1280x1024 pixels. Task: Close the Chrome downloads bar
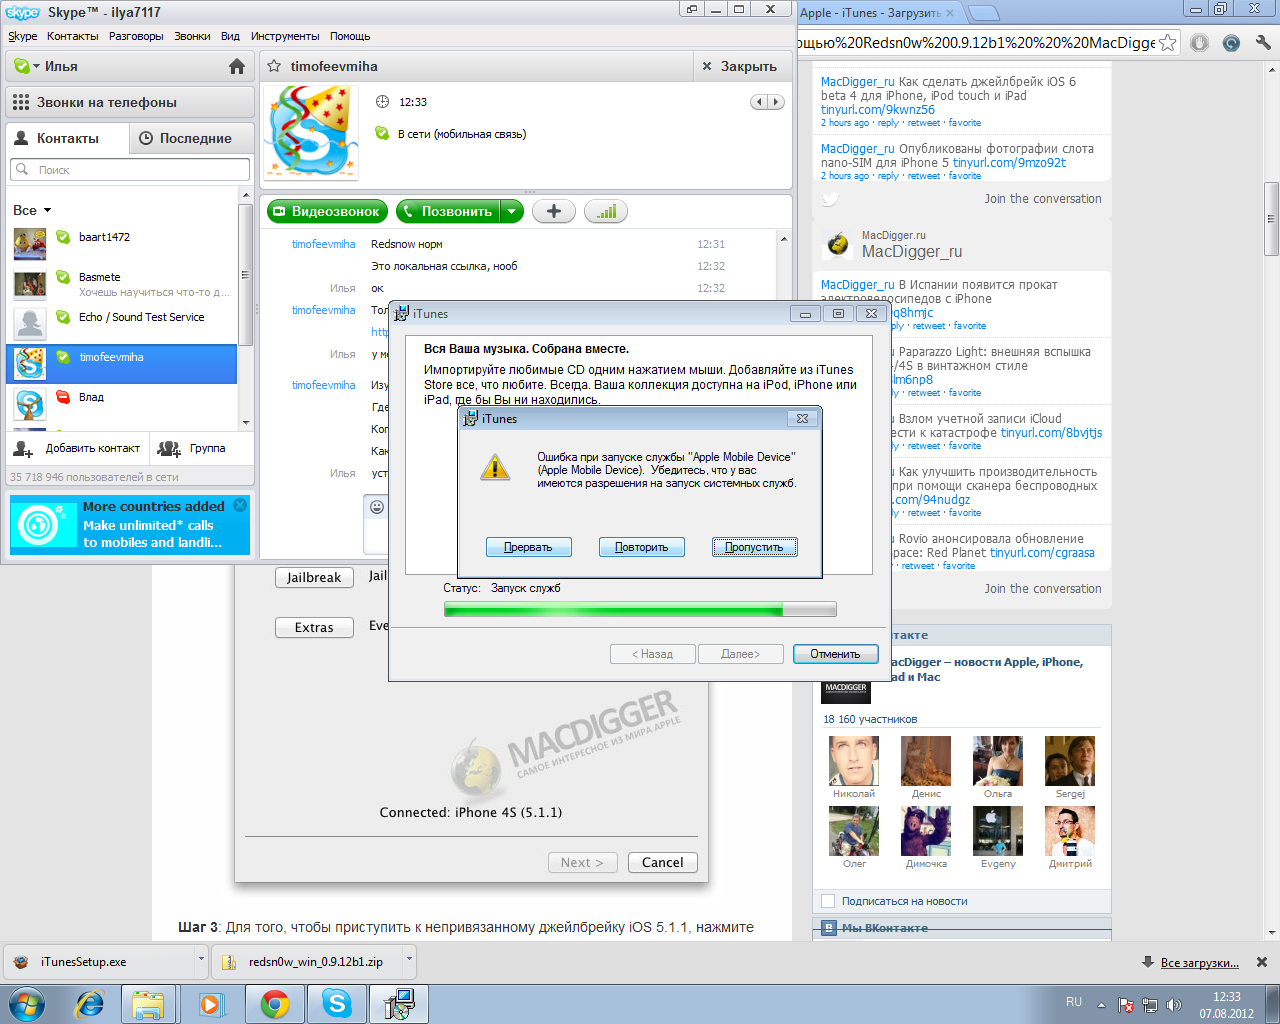pyautogui.click(x=1262, y=962)
